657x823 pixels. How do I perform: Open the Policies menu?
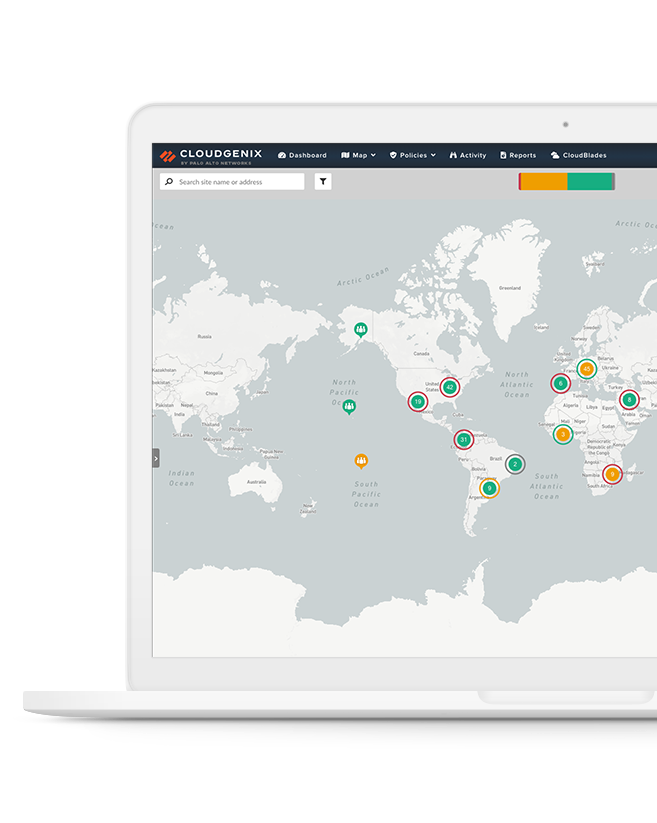pyautogui.click(x=412, y=155)
